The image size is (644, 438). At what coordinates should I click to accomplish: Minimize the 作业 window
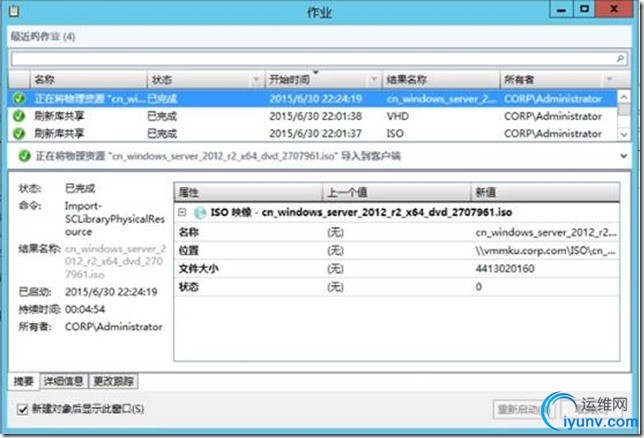561,9
